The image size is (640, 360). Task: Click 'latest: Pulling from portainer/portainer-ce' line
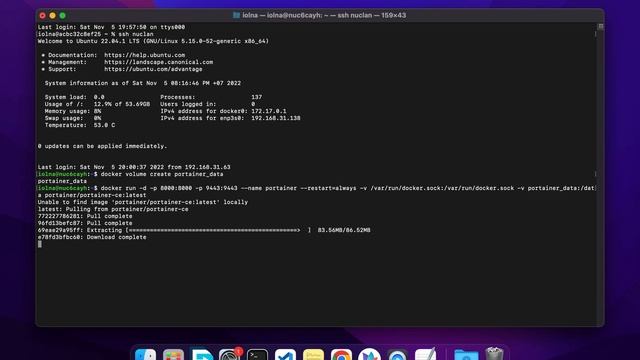pyautogui.click(x=113, y=209)
